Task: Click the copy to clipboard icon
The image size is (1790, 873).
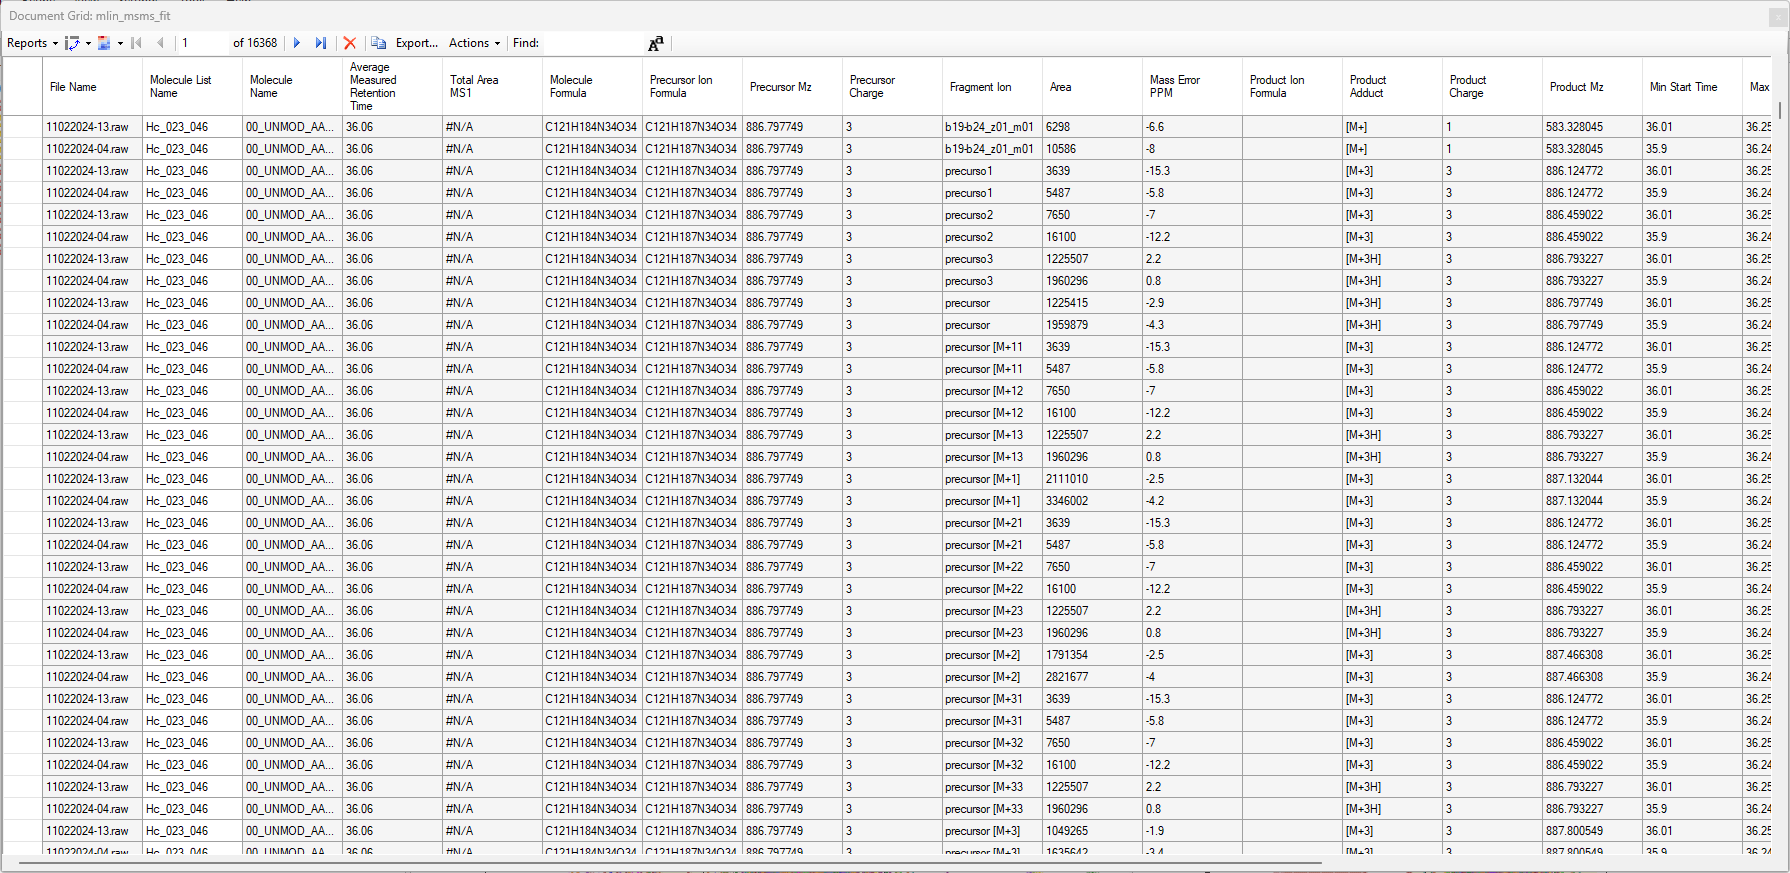Action: click(378, 43)
